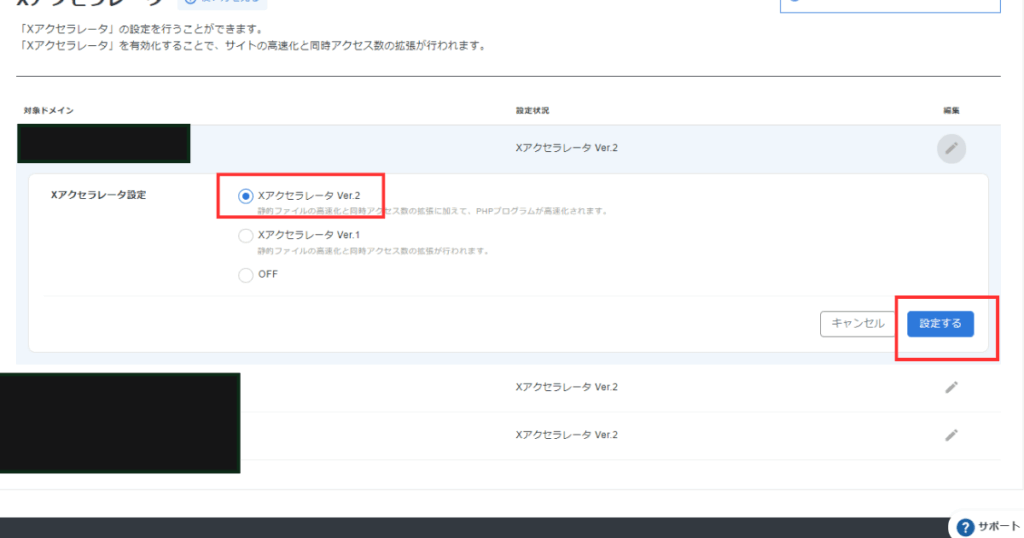Select the Xアクセラレータ Ver.2 radio button
The image size is (1024, 538).
[x=246, y=197]
